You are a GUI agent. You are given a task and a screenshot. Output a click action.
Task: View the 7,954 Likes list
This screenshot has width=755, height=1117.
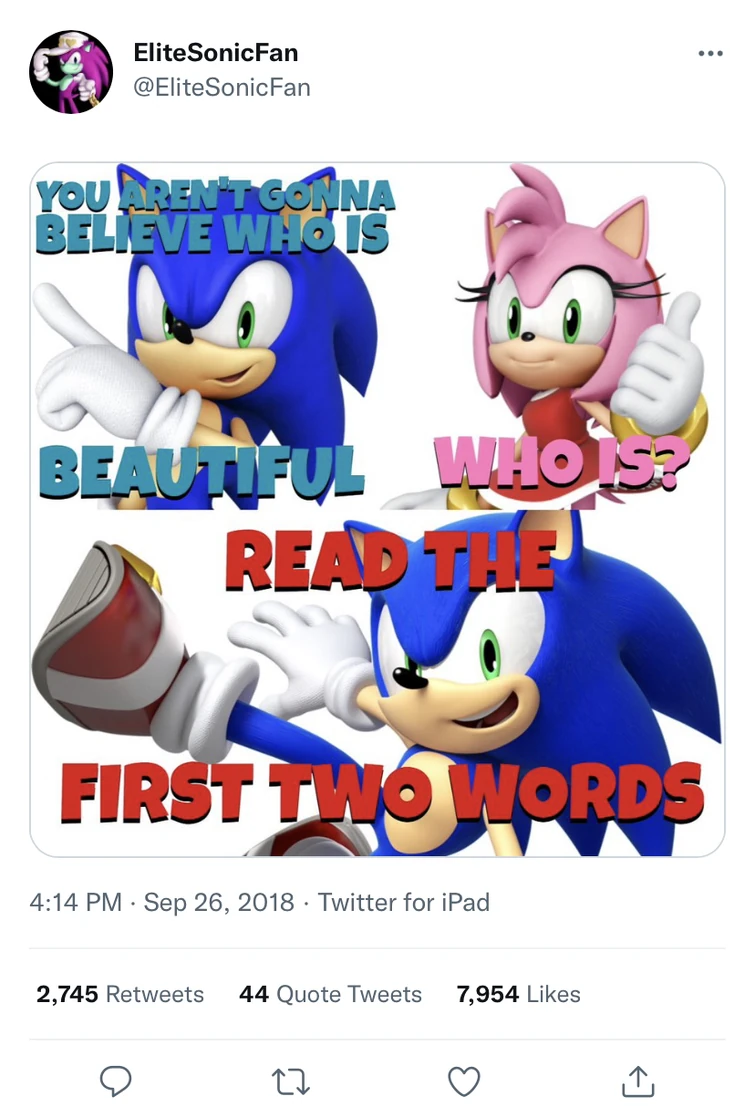[517, 994]
